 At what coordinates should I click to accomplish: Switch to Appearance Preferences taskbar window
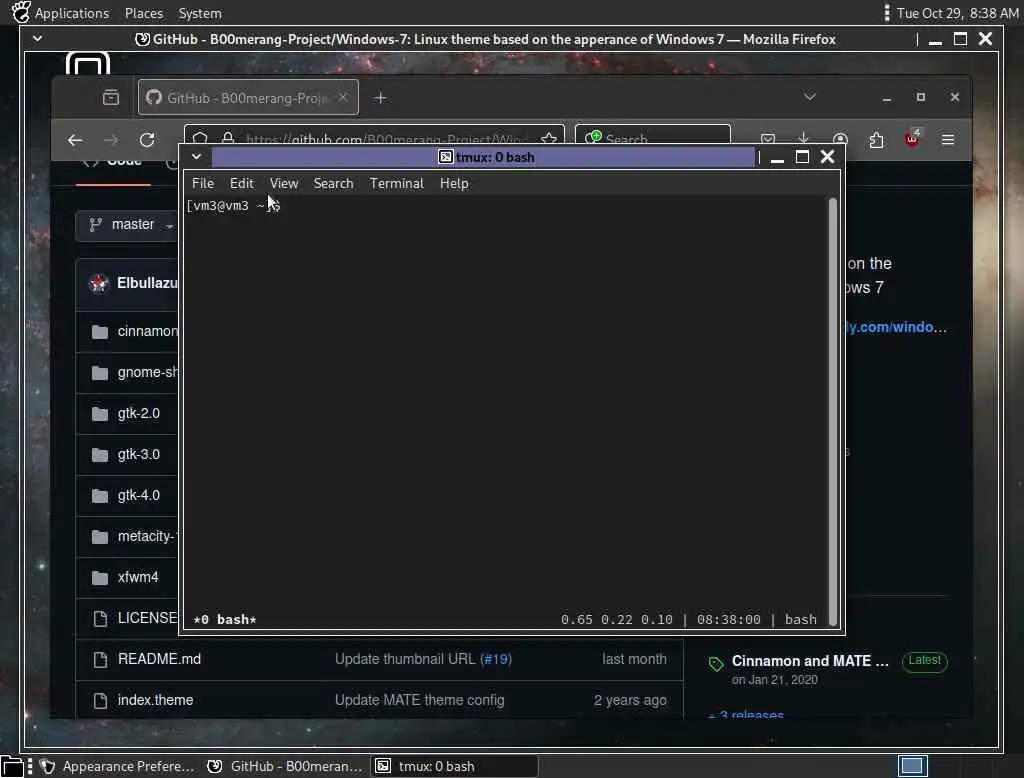click(118, 766)
